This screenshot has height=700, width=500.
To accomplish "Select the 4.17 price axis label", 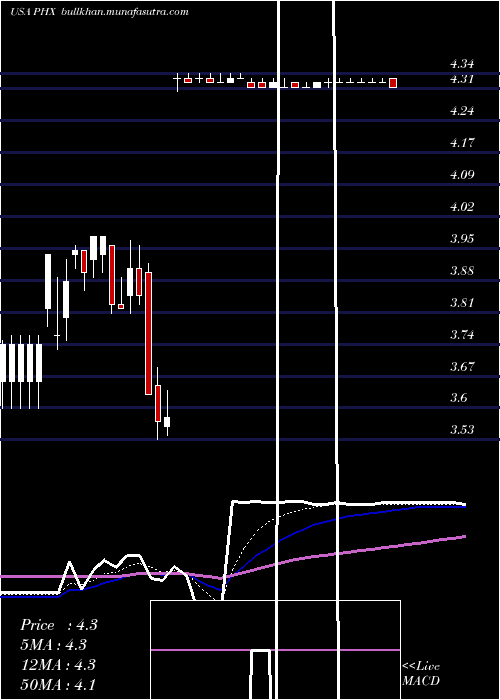I will (x=462, y=143).
